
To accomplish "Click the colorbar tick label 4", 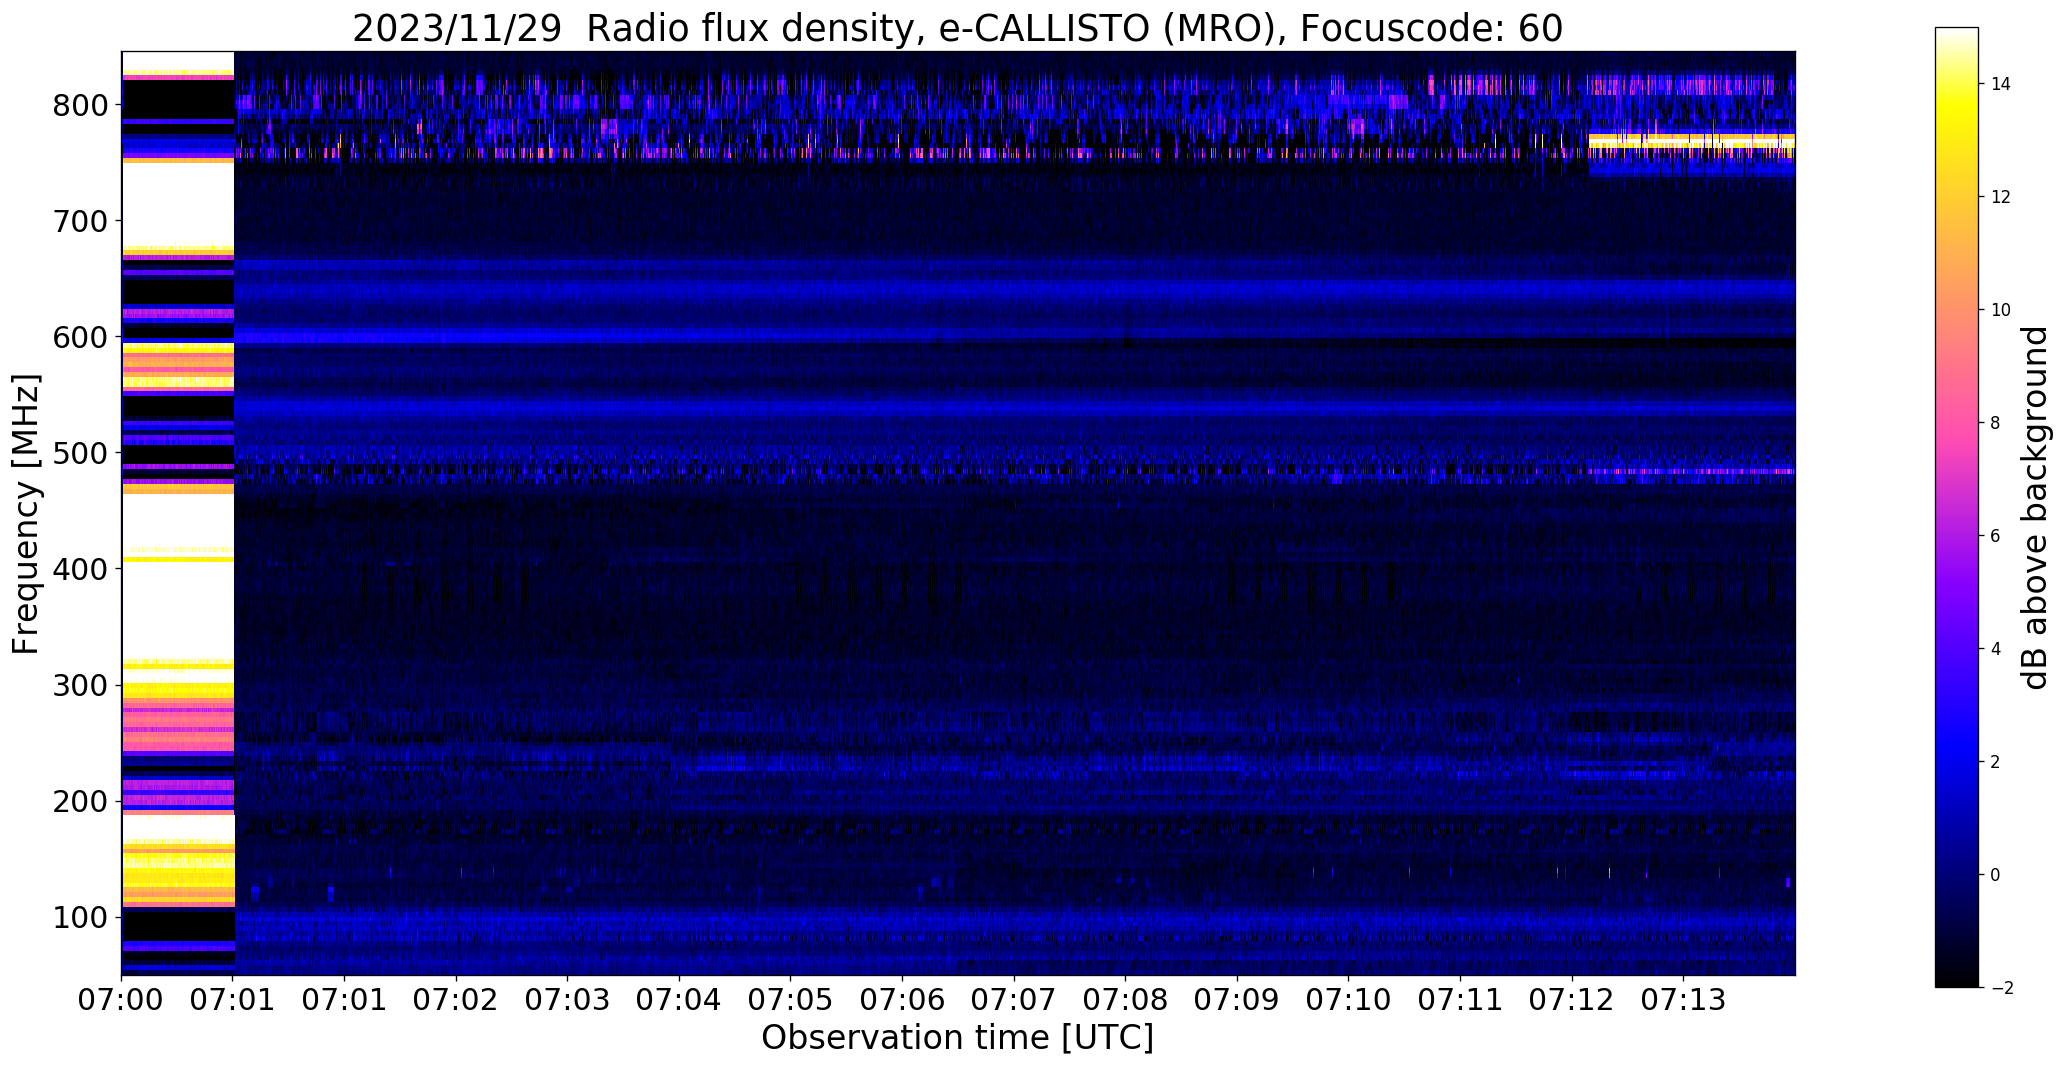I will coord(1996,649).
